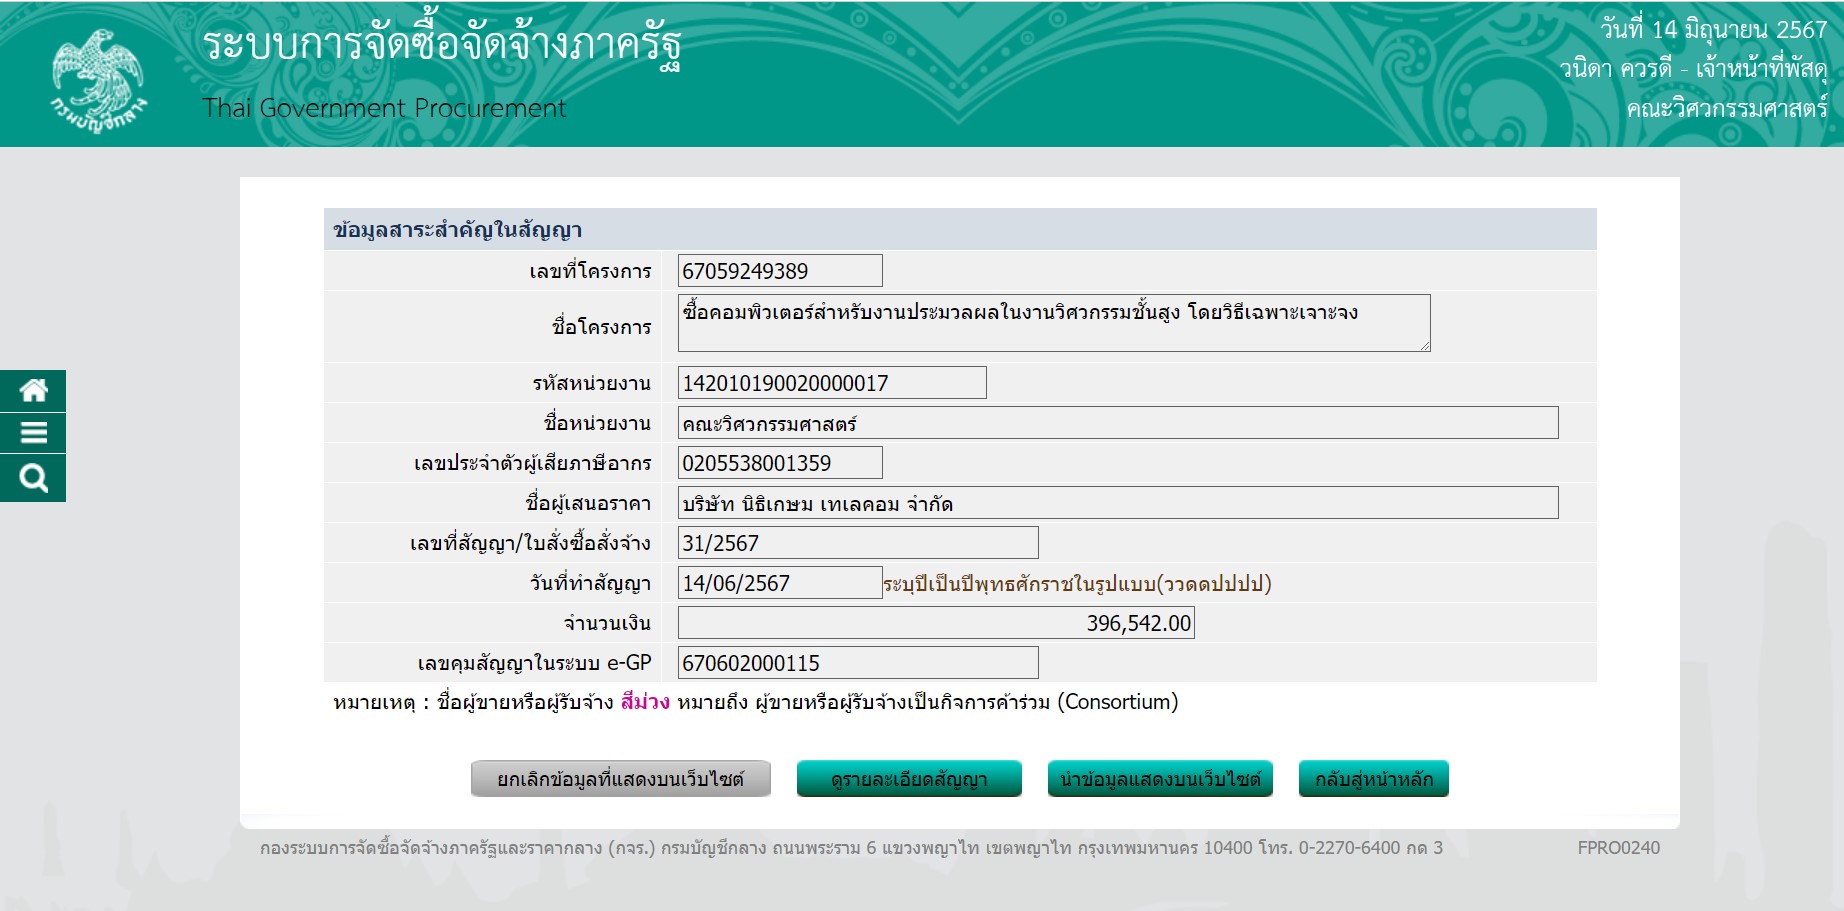
Task: Click the เลขที่โครงการ field showing 67059249389
Action: click(x=779, y=271)
